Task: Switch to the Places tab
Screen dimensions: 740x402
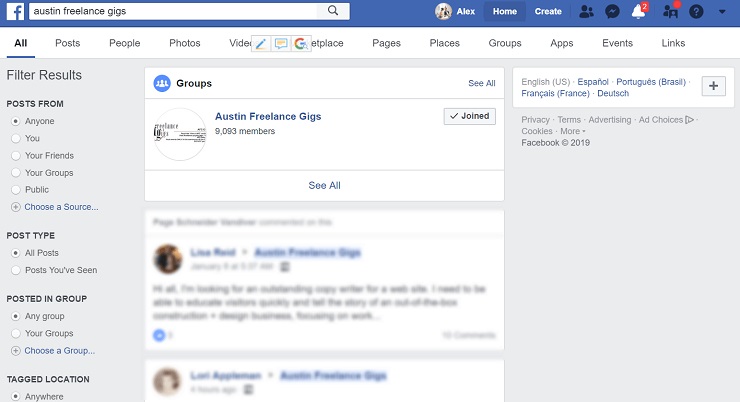Action: tap(444, 43)
